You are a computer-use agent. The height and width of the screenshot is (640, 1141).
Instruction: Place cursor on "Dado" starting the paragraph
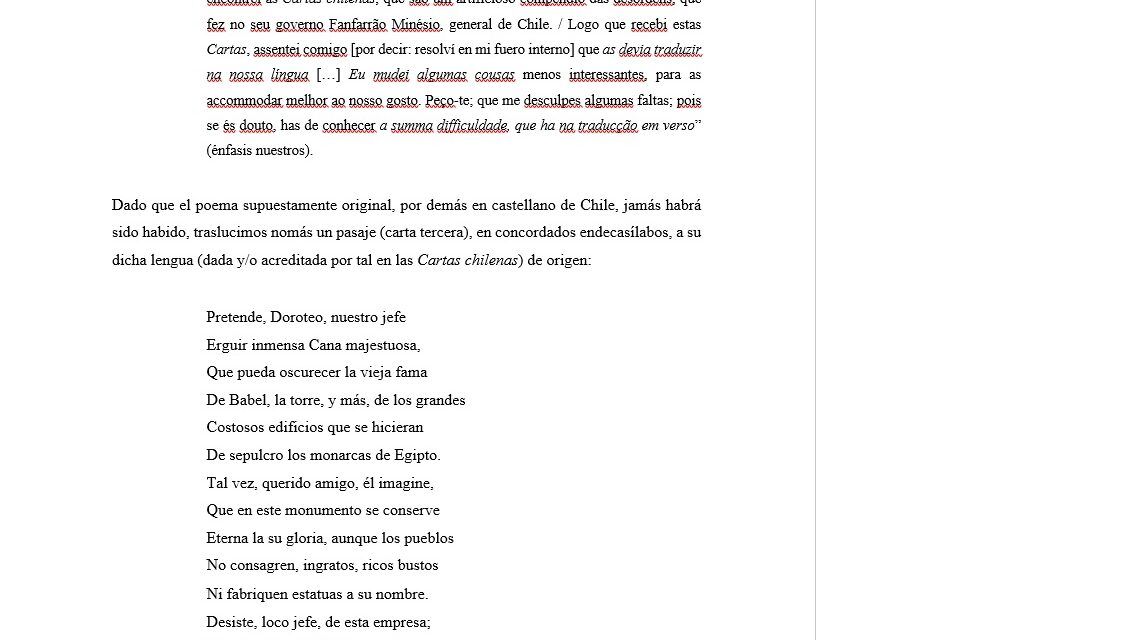click(x=129, y=205)
